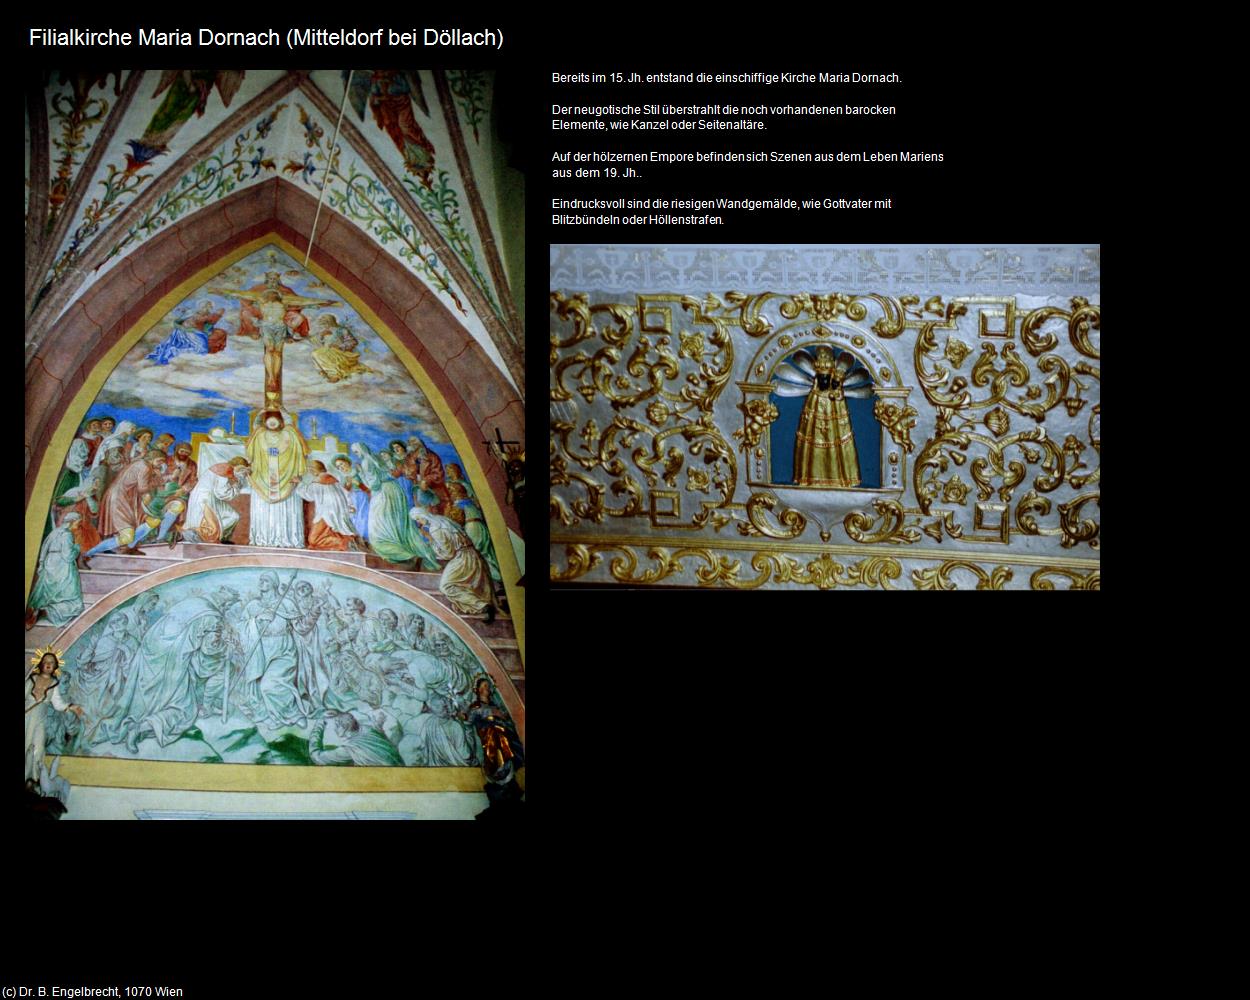The image size is (1250, 1000).
Task: Open the tall fresco wall painting photo
Action: (x=275, y=445)
